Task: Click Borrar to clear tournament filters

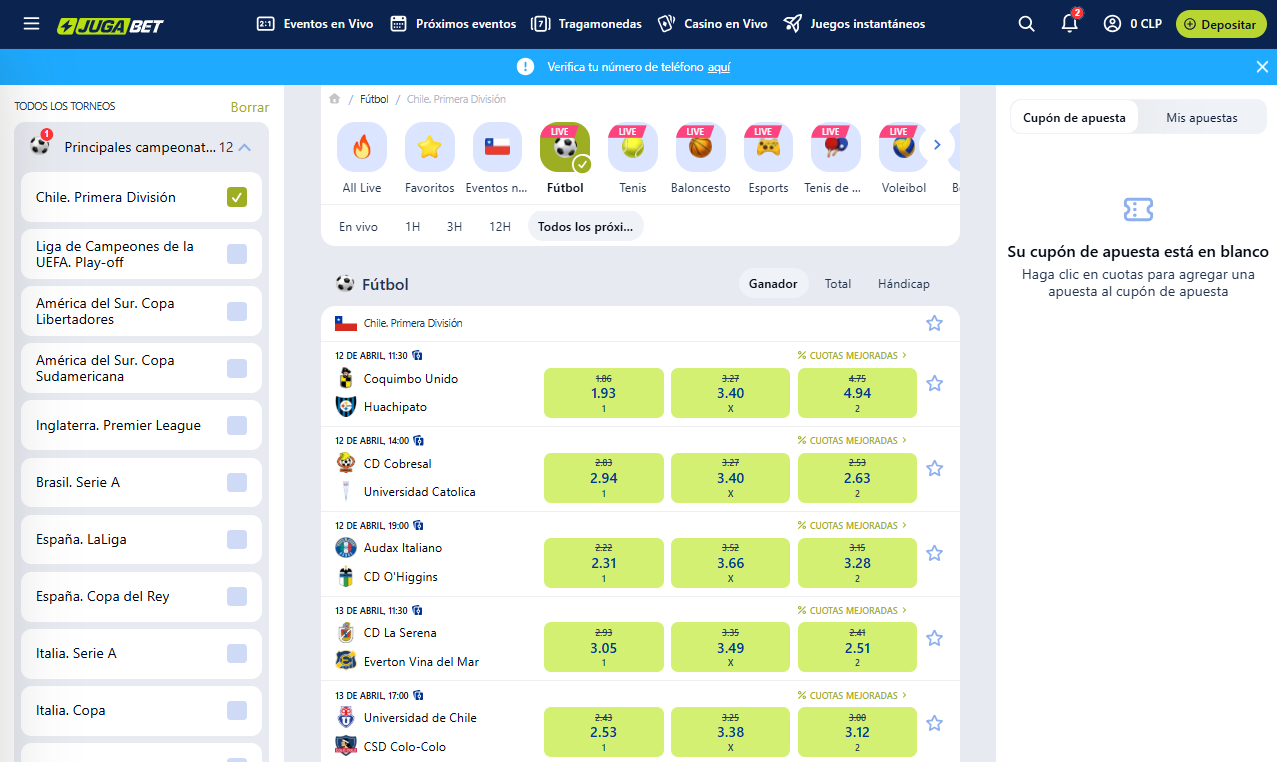Action: 250,107
